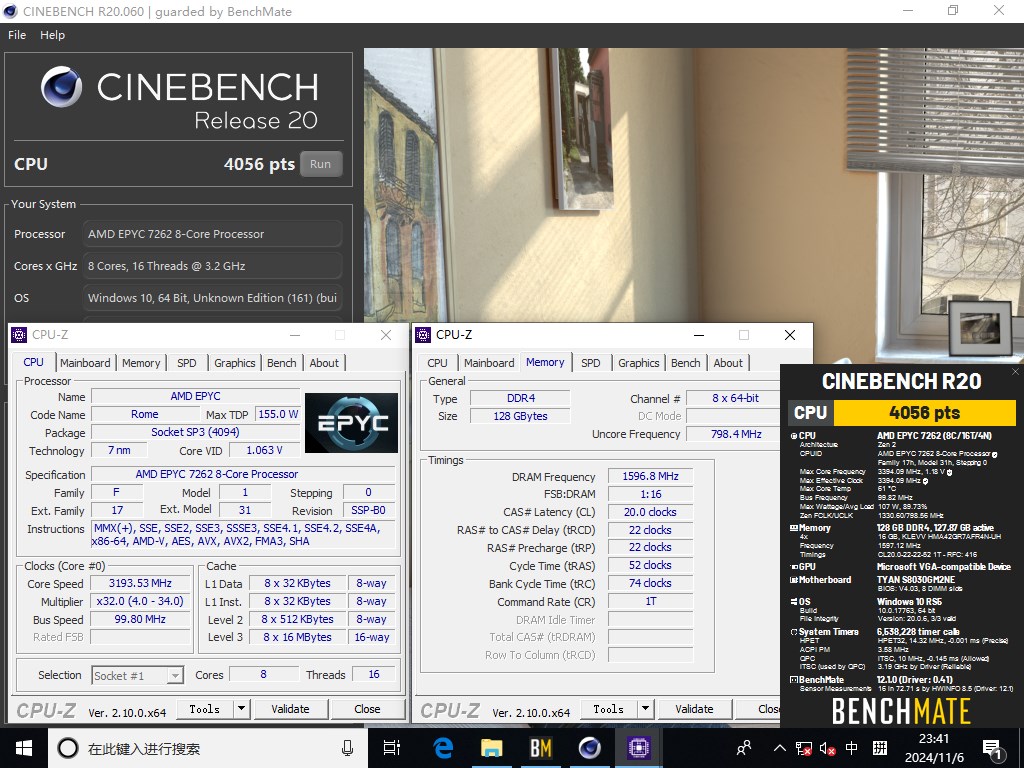The height and width of the screenshot is (768, 1024).
Task: Minimize the right CPU-Z window
Action: (699, 335)
